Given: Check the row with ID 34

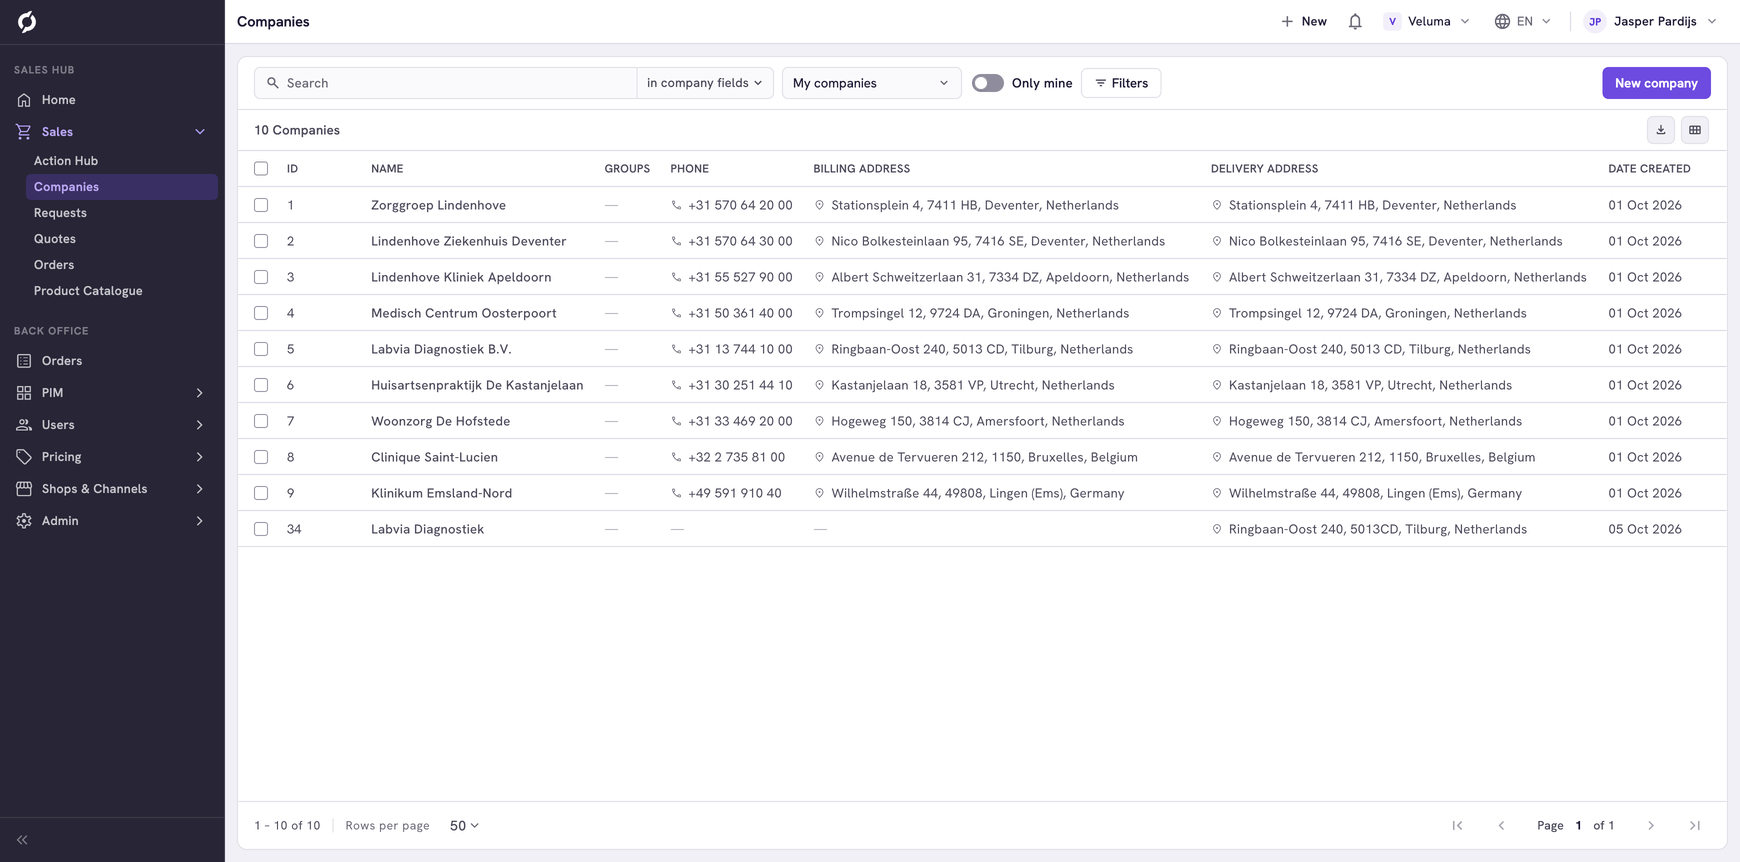Looking at the screenshot, I should 261,529.
